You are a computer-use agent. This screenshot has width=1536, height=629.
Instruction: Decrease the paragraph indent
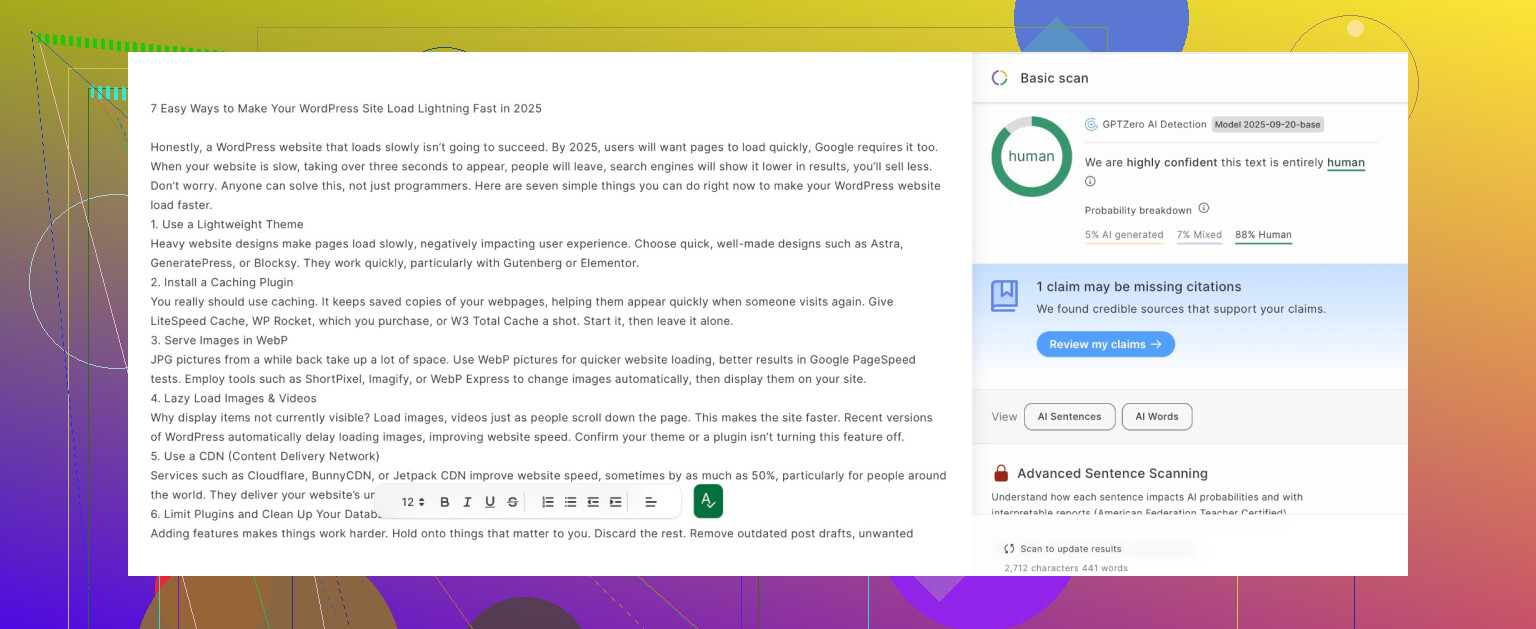click(593, 502)
